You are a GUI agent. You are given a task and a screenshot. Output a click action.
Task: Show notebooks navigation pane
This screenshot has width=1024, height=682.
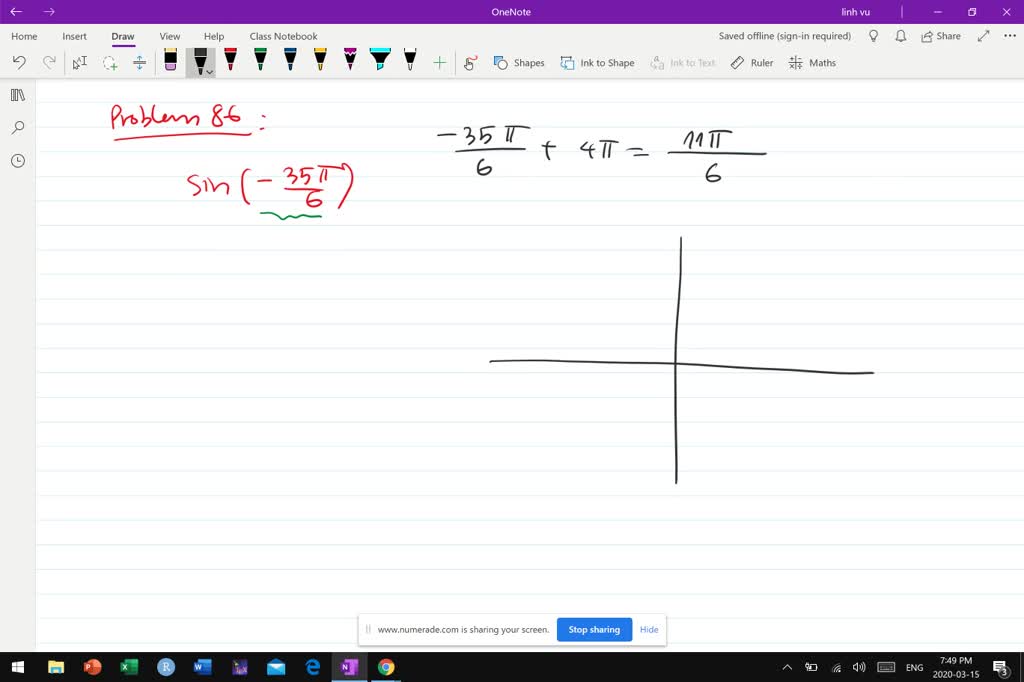(x=18, y=95)
